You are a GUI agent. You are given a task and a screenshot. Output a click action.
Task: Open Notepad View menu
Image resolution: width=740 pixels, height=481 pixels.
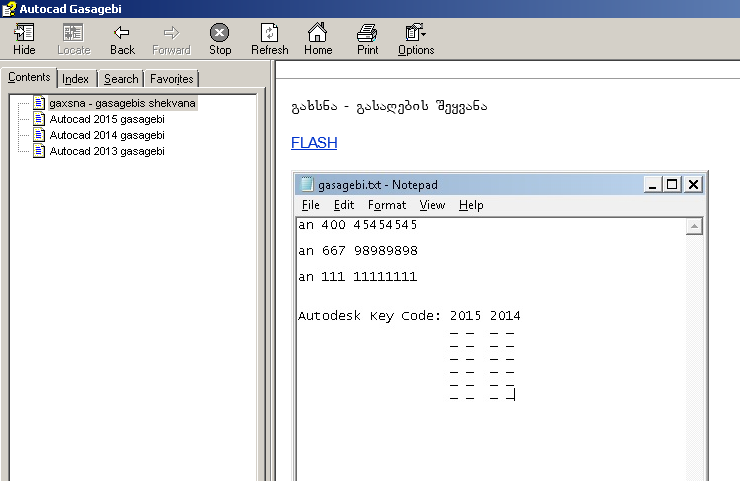click(432, 205)
